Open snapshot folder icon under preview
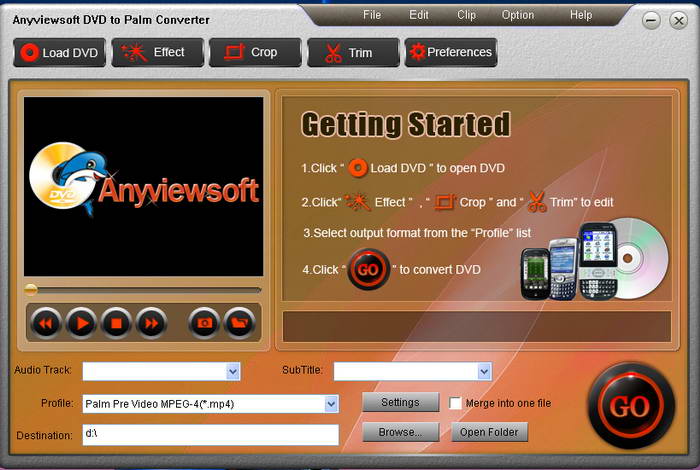 click(x=240, y=323)
